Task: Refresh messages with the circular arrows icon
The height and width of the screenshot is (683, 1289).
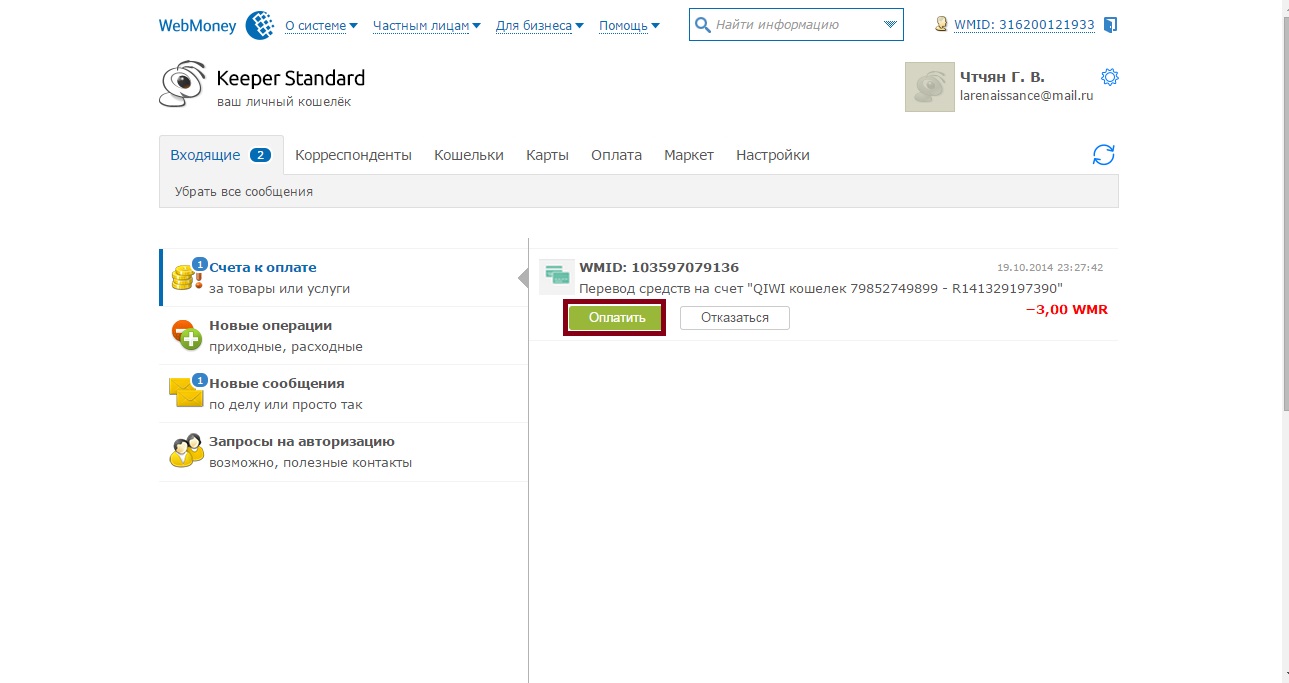Action: click(1103, 155)
